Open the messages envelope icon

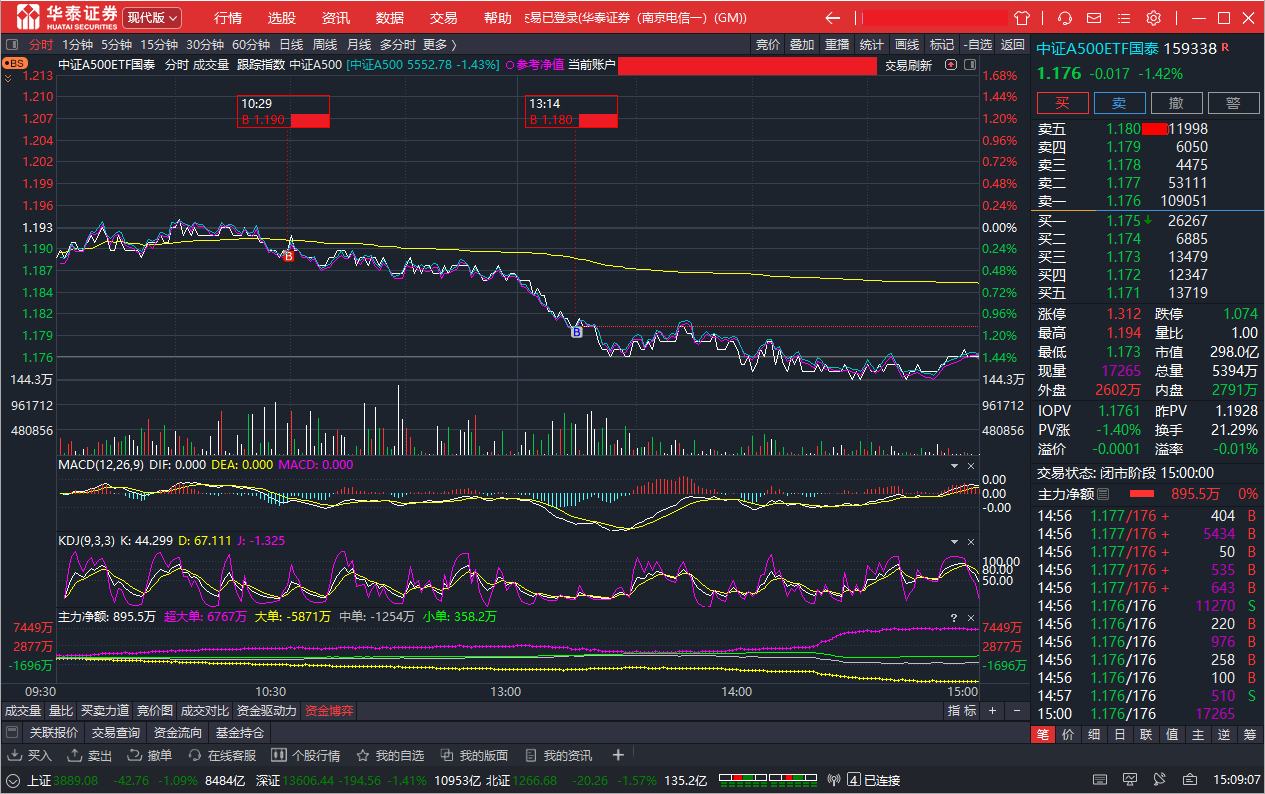pyautogui.click(x=1094, y=18)
